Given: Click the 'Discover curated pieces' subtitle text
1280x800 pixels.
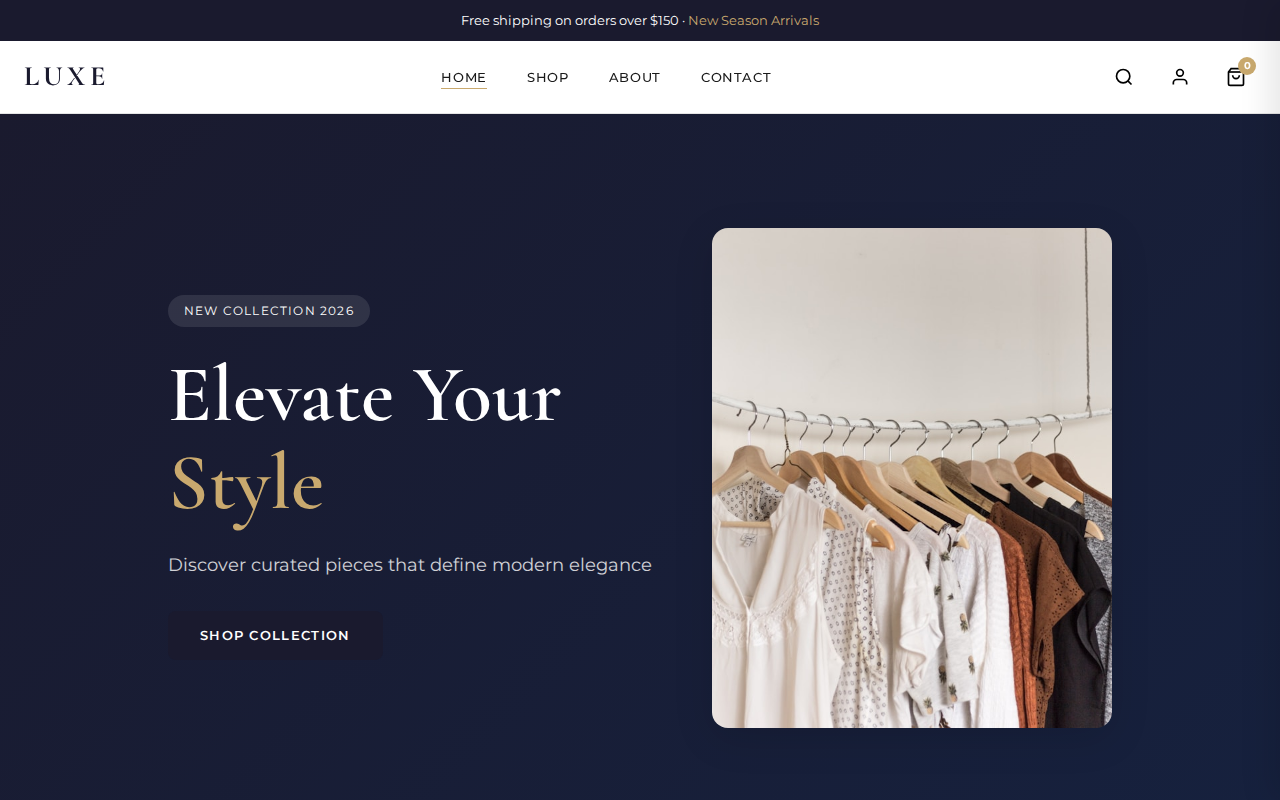Looking at the screenshot, I should pos(410,565).
